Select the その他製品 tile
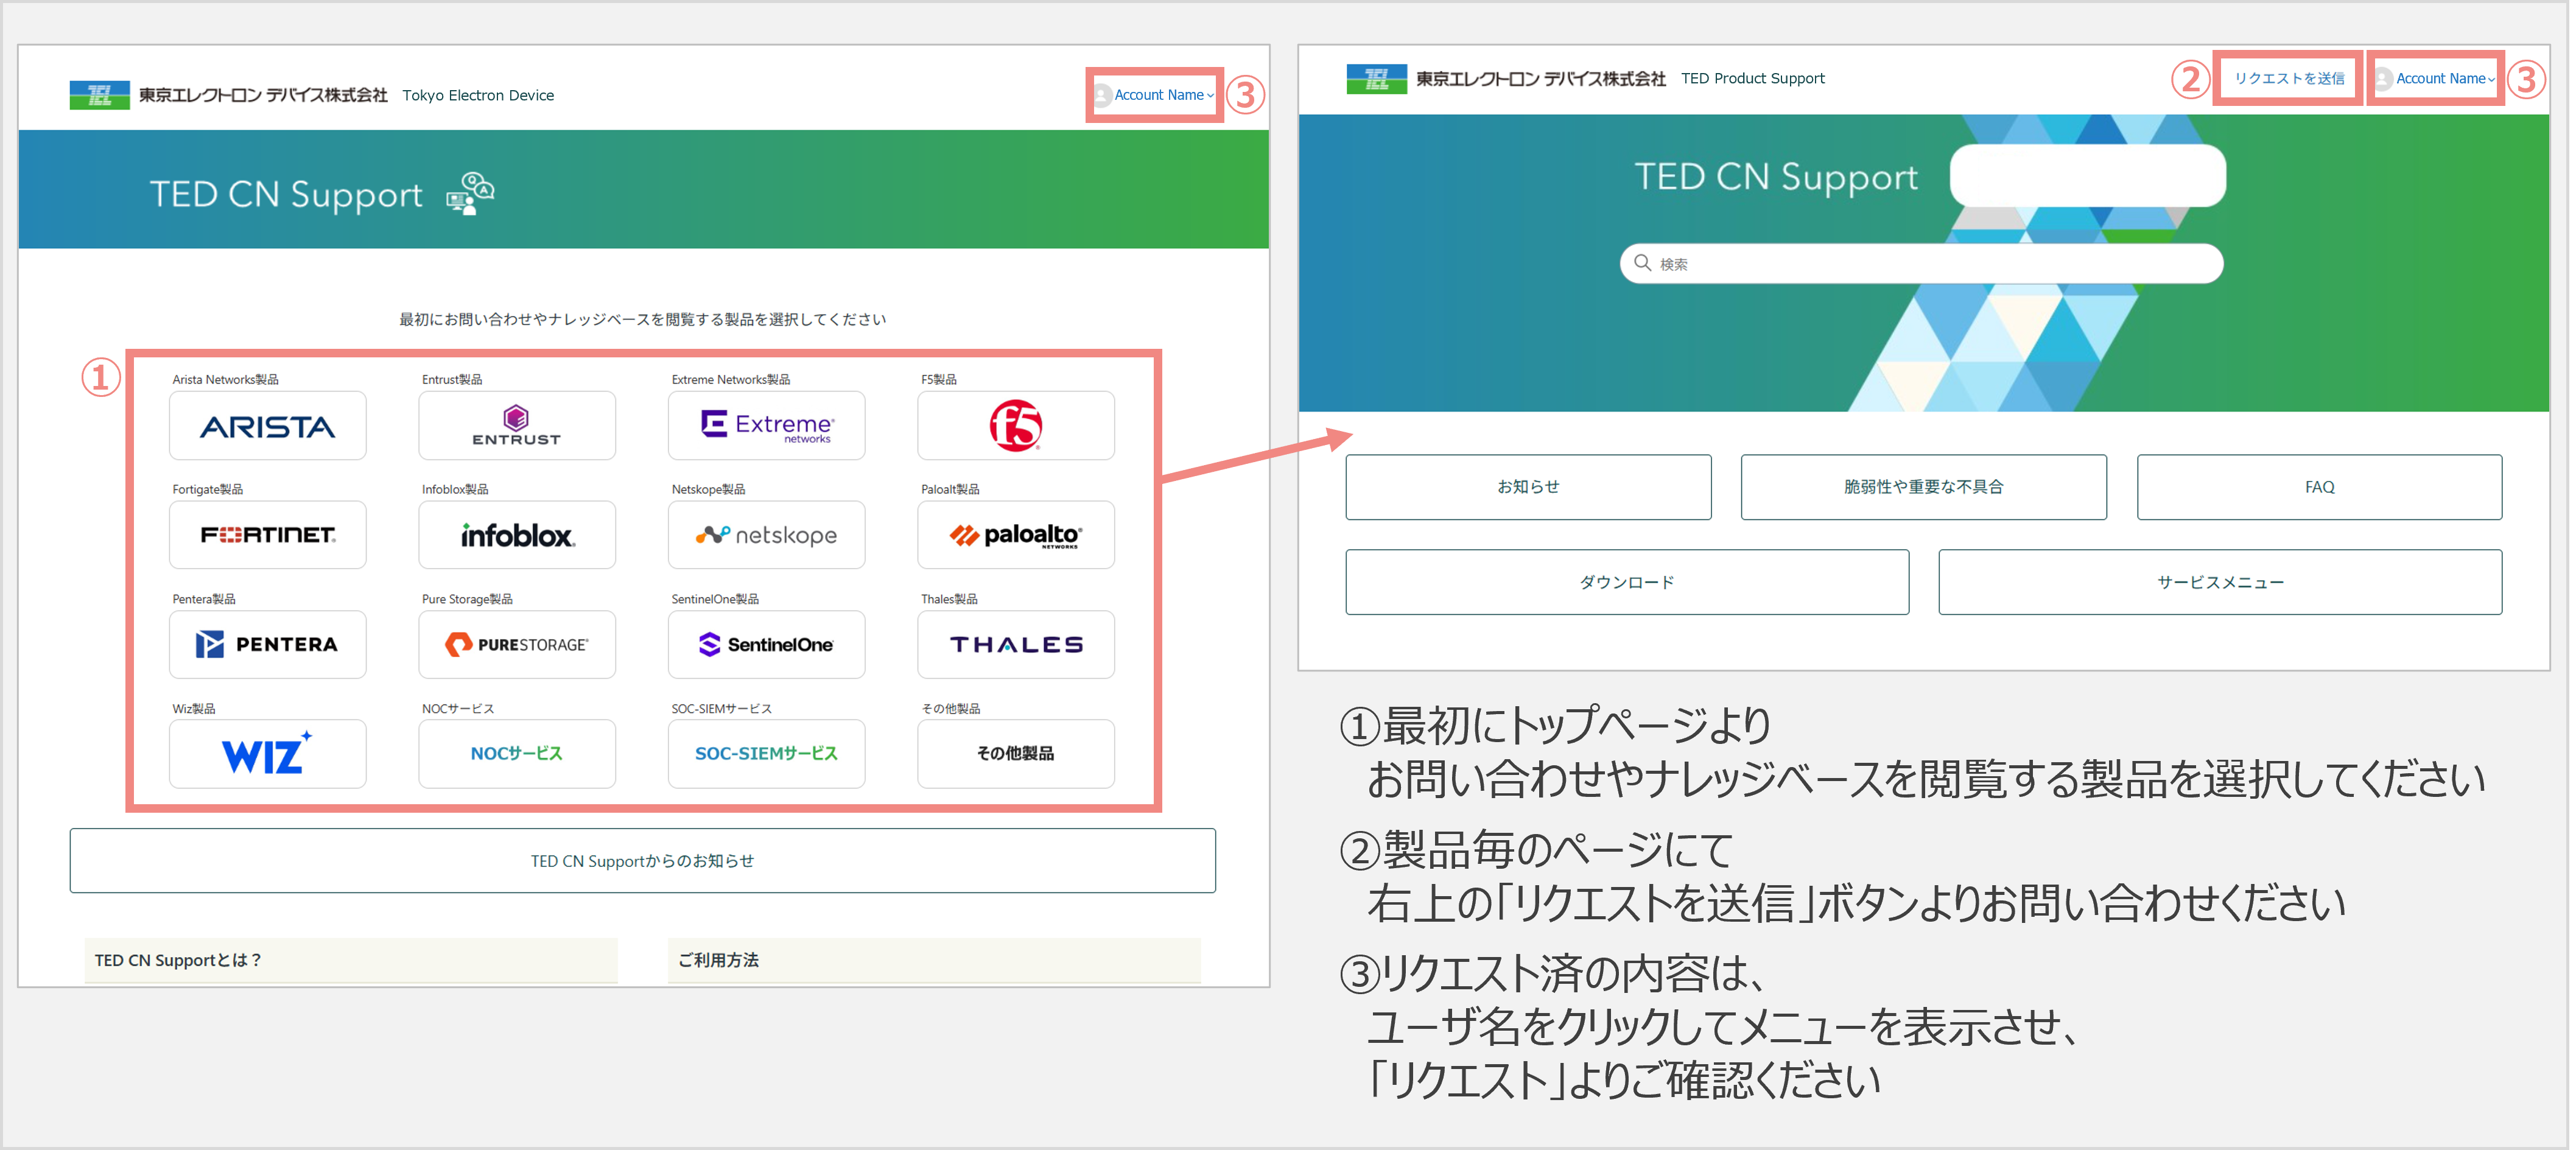The image size is (2576, 1150). click(1016, 754)
